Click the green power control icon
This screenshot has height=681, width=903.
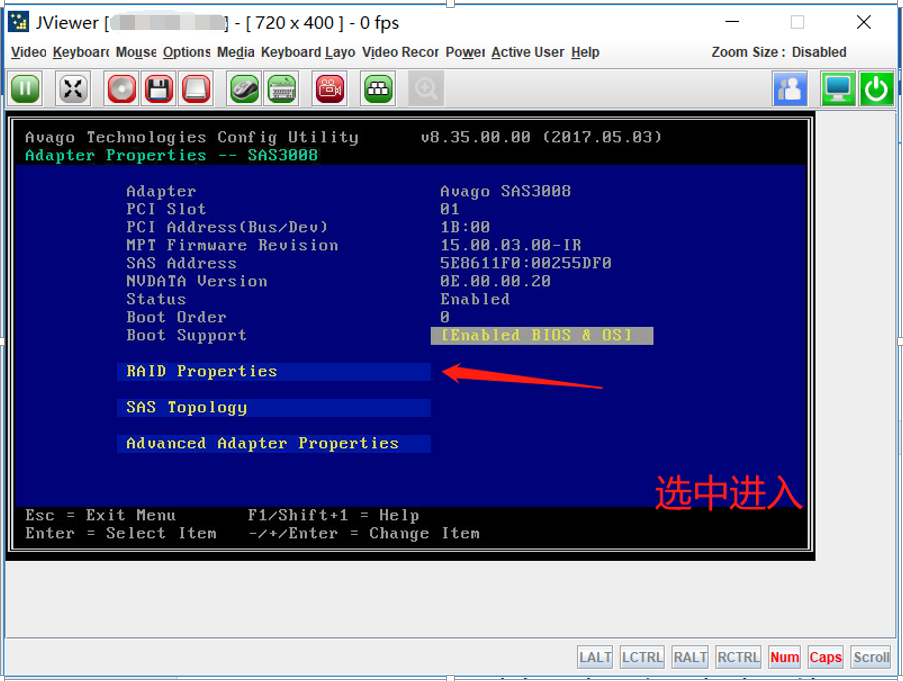tap(877, 88)
